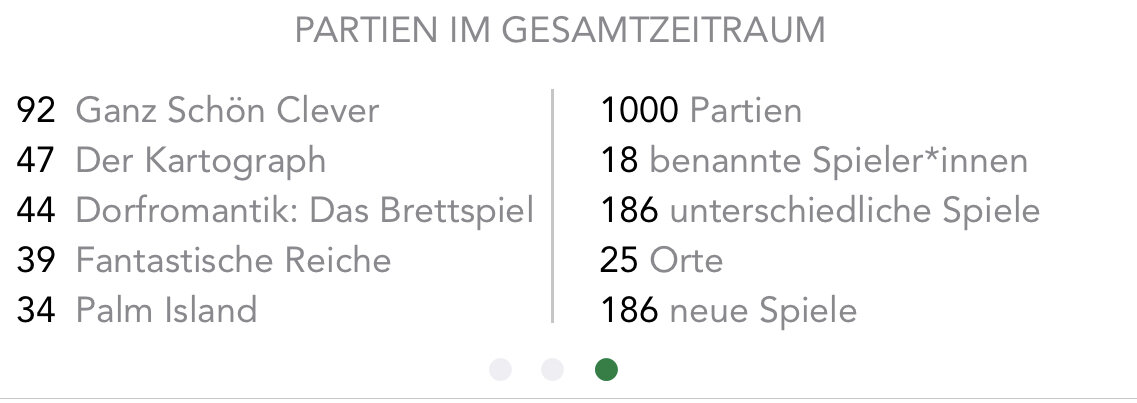Go to the first page dot
Viewport: 1137px width, 403px height.
[501, 370]
